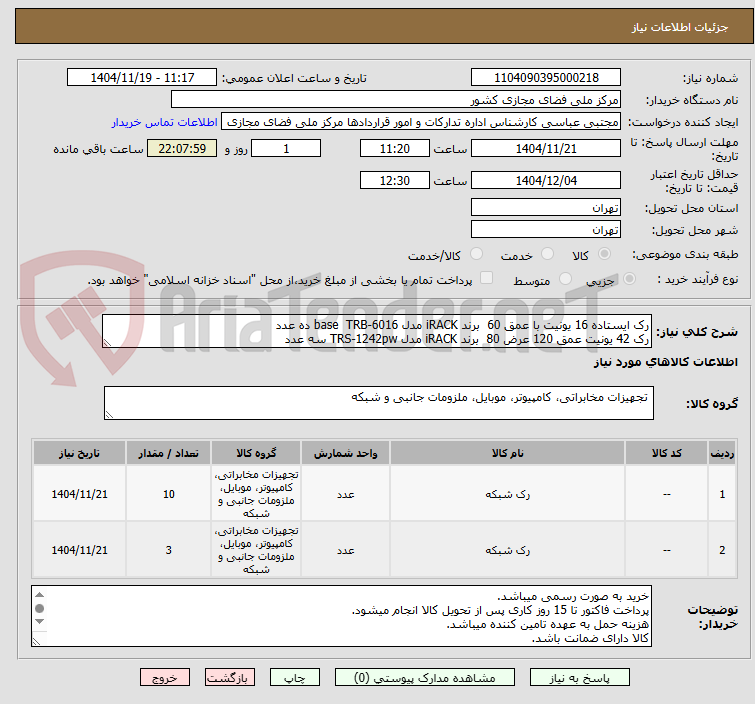Click the شرح کلی نیاز text area

click(x=377, y=331)
